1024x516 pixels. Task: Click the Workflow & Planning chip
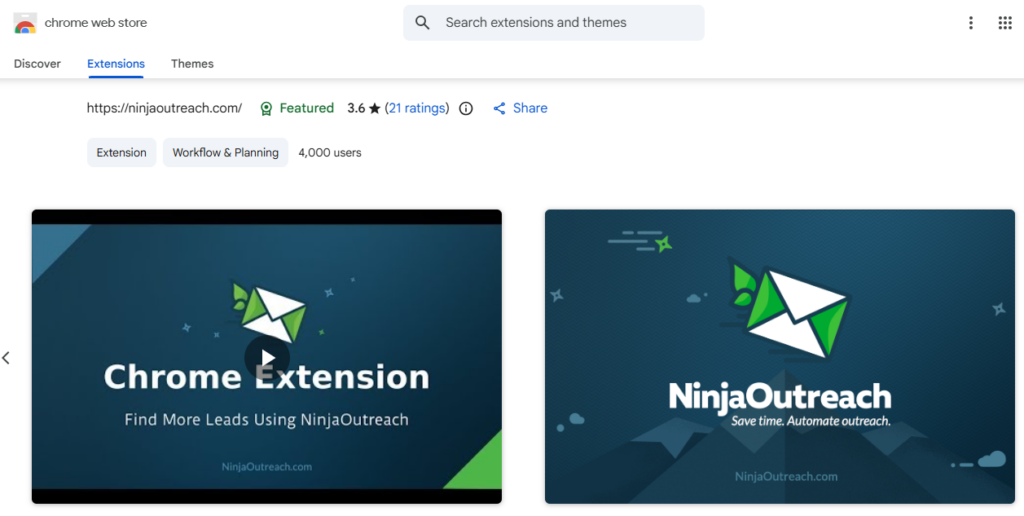225,152
